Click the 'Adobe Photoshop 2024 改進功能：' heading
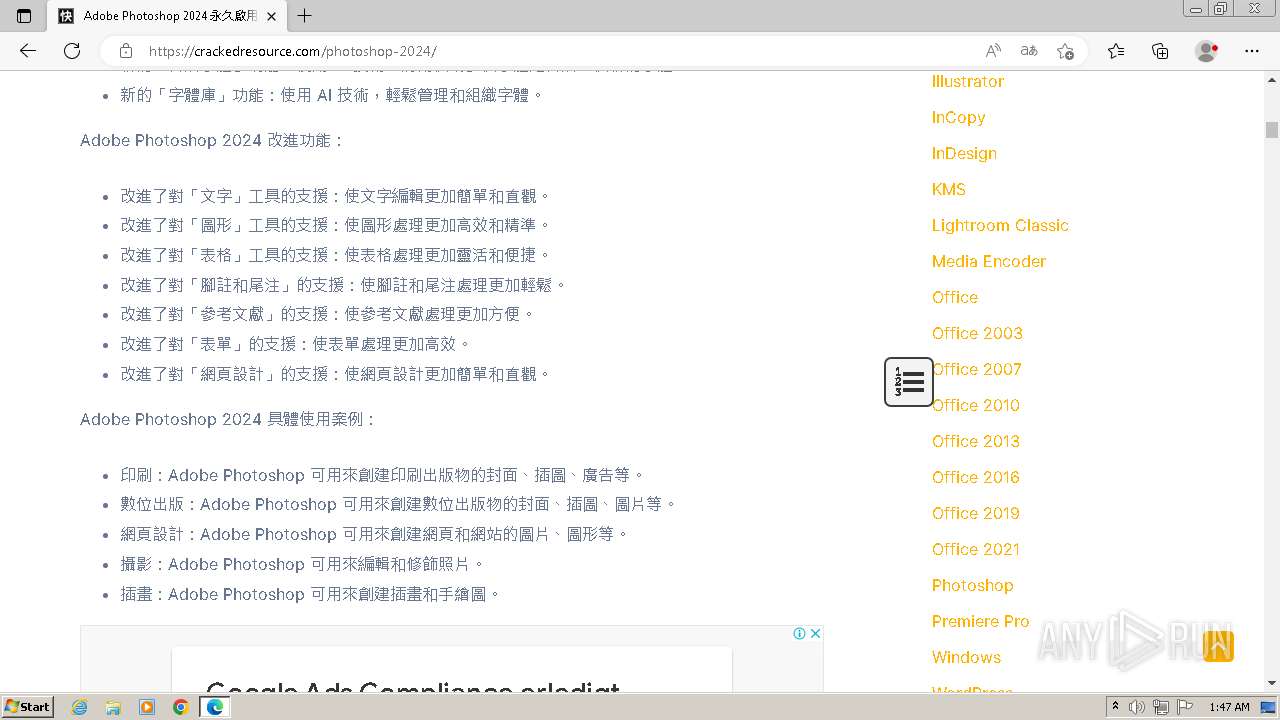The image size is (1280, 720). pos(211,140)
